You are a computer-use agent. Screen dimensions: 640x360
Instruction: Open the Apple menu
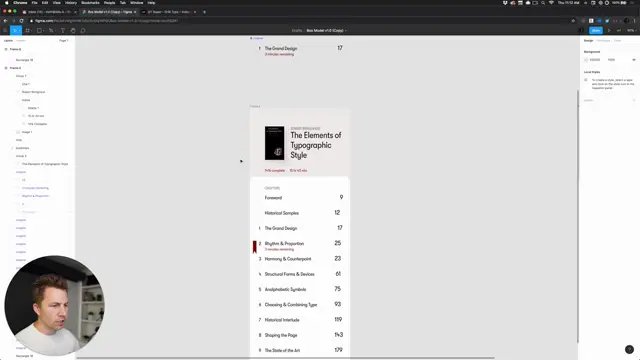click(x=7, y=3)
